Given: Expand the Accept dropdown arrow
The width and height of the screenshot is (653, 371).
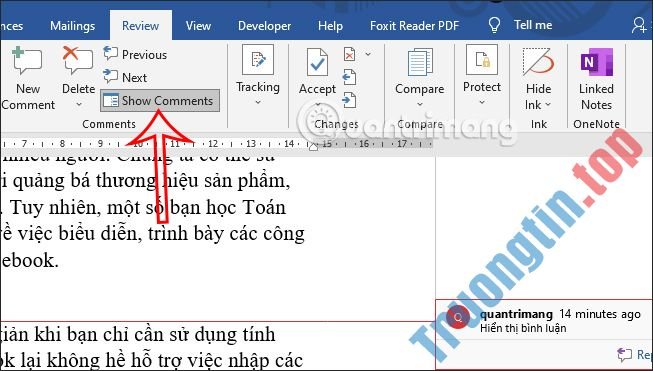Looking at the screenshot, I should click(x=317, y=104).
